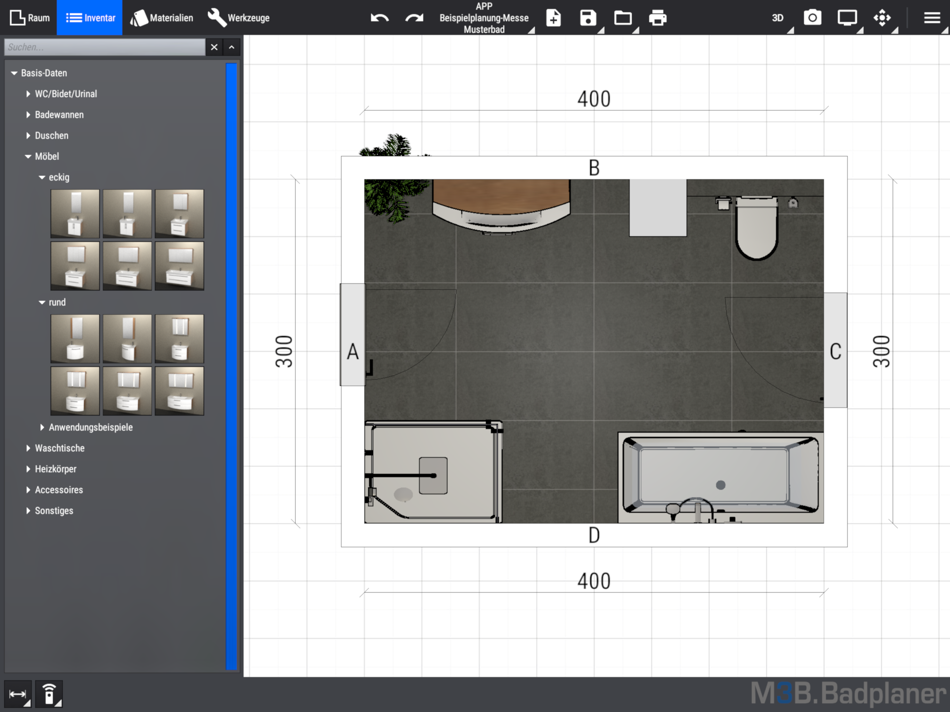Create a new plan with the new-file icon
The image size is (950, 712).
(x=553, y=18)
